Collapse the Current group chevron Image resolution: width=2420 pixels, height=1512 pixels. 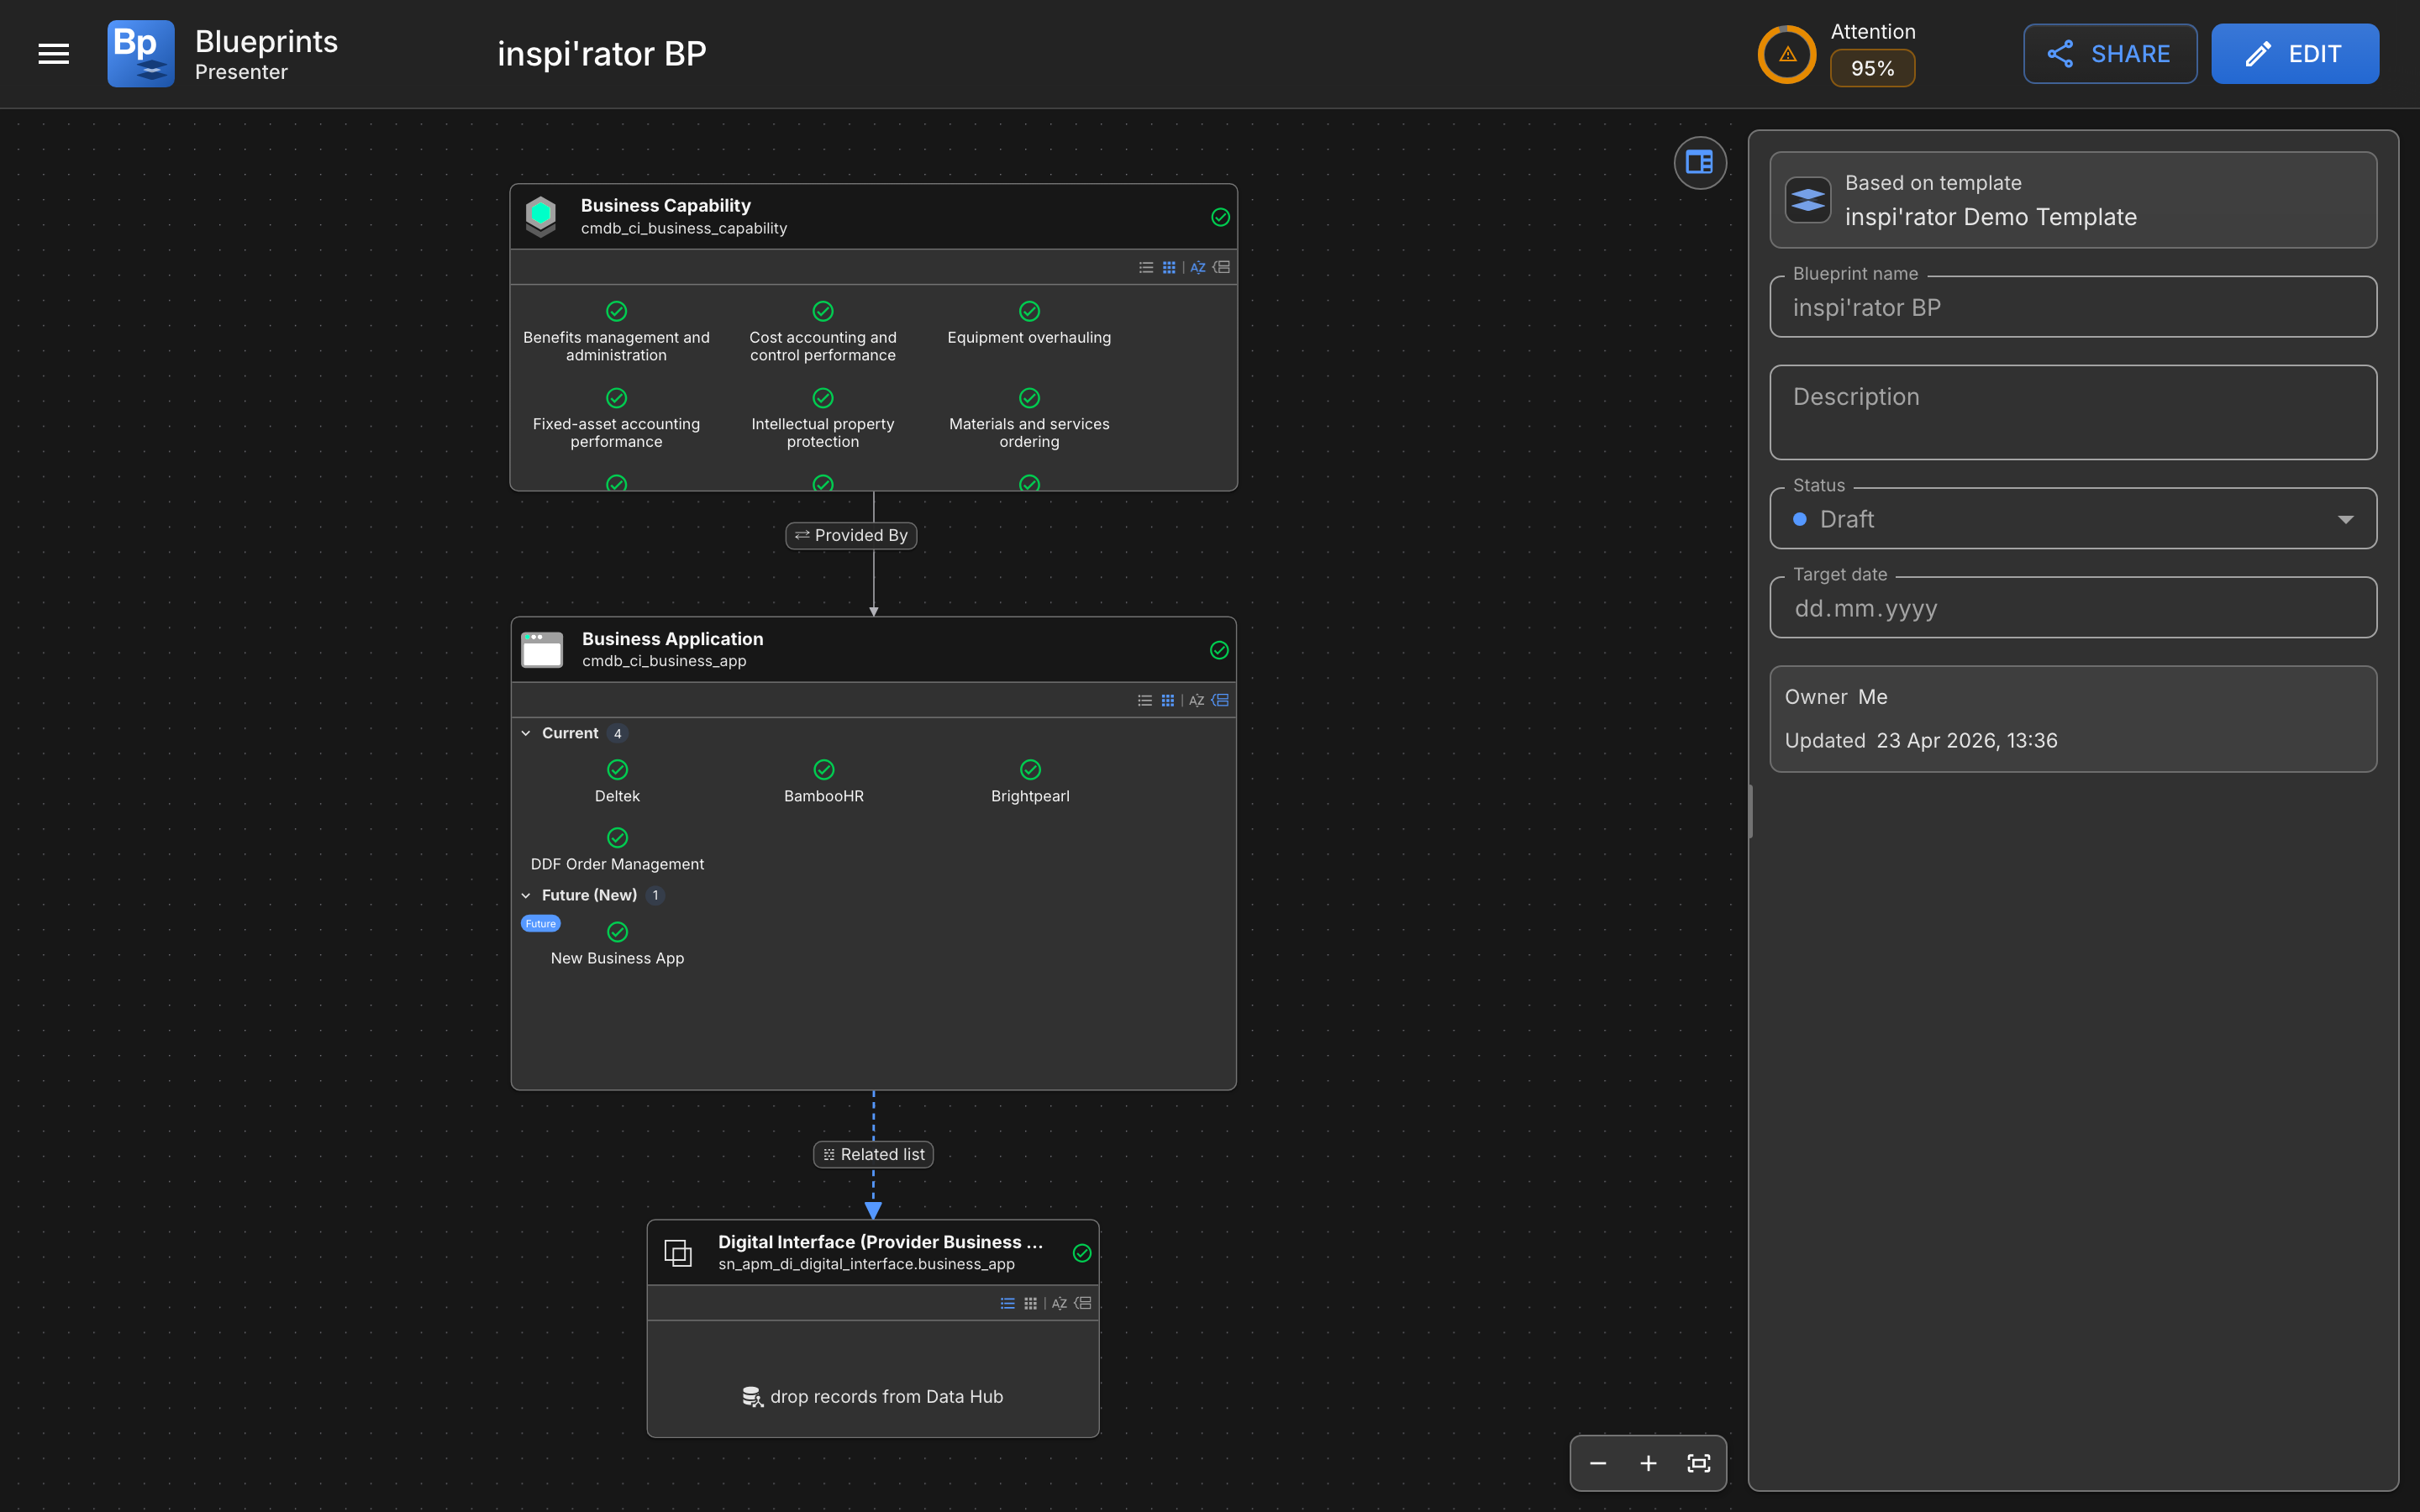point(526,733)
